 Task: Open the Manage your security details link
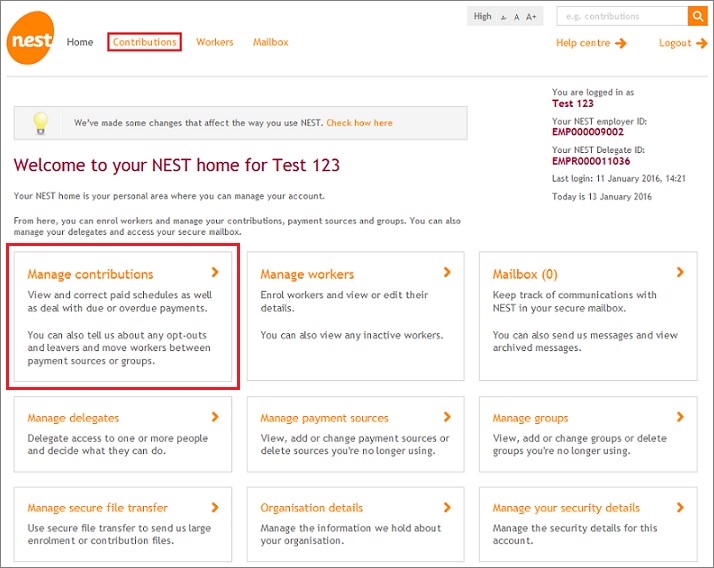pos(566,508)
